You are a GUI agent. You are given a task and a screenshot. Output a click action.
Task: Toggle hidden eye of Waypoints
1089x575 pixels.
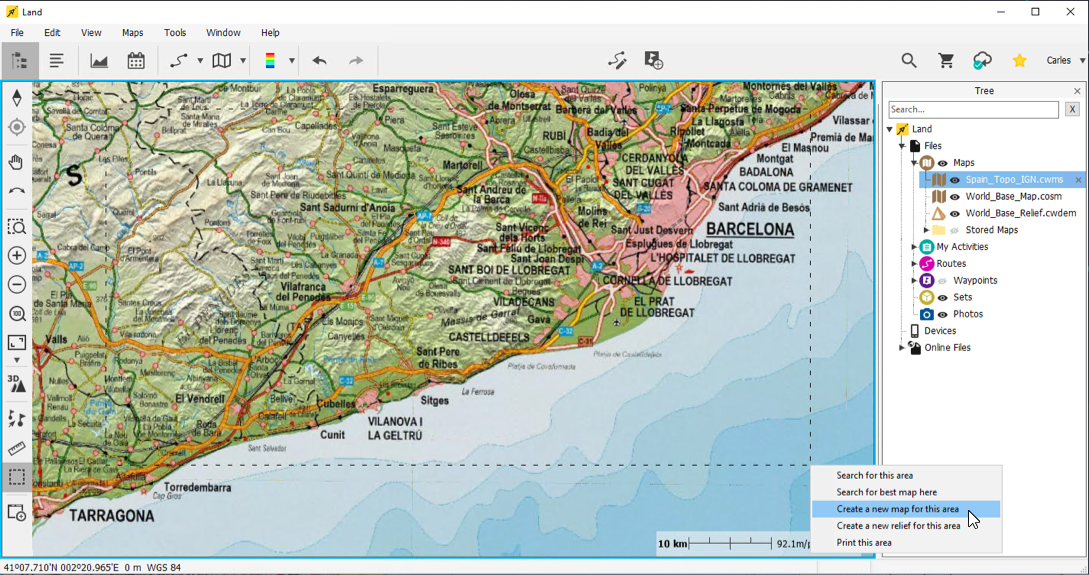click(x=942, y=281)
